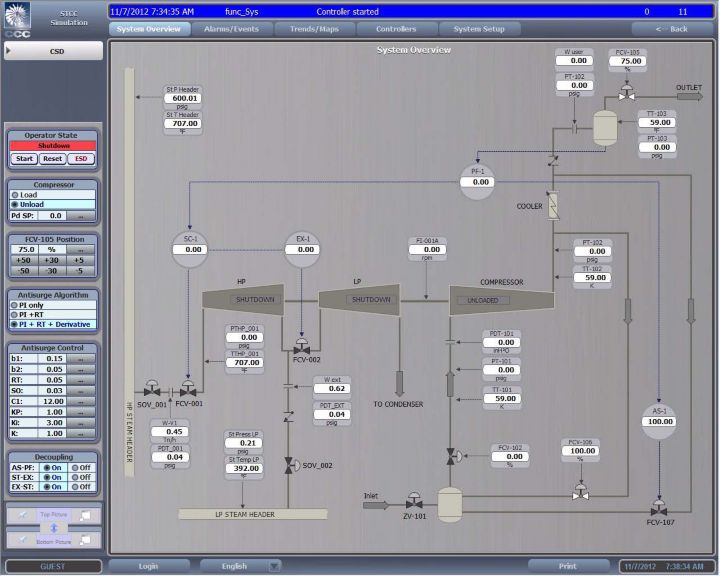Click the Top/Bottom Picture swap arrows
The image size is (720, 576).
click(54, 528)
